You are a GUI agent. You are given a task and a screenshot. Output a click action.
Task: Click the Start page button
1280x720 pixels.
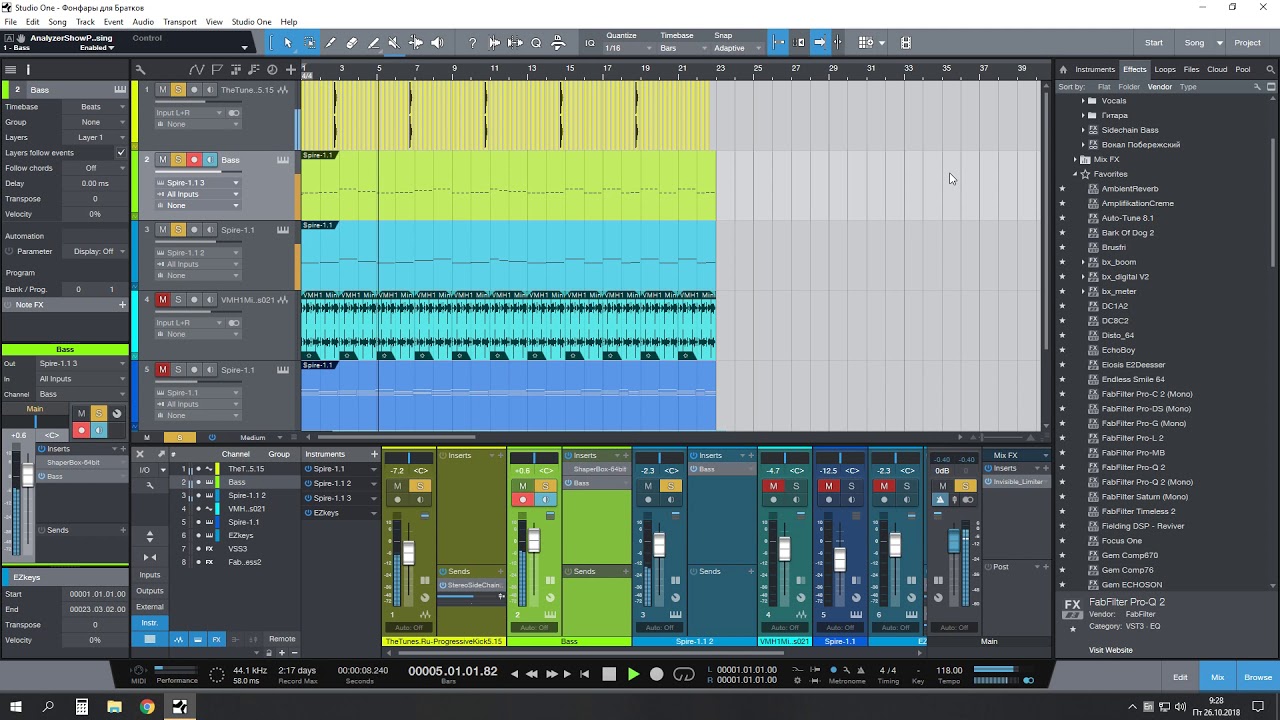coord(1154,43)
